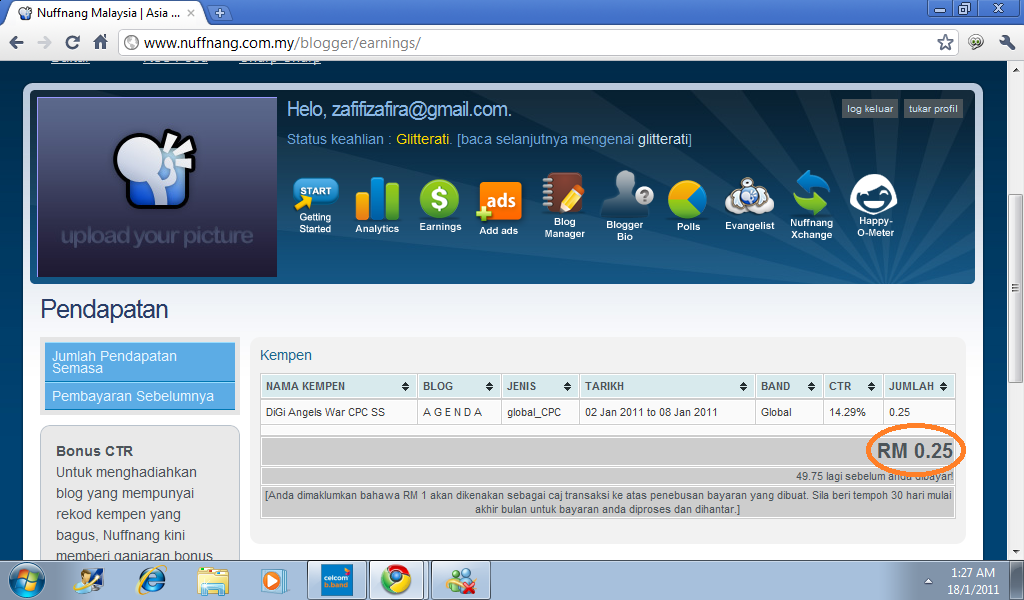The height and width of the screenshot is (600, 1024).
Task: Open the Chrome wrench settings menu
Action: point(1007,43)
